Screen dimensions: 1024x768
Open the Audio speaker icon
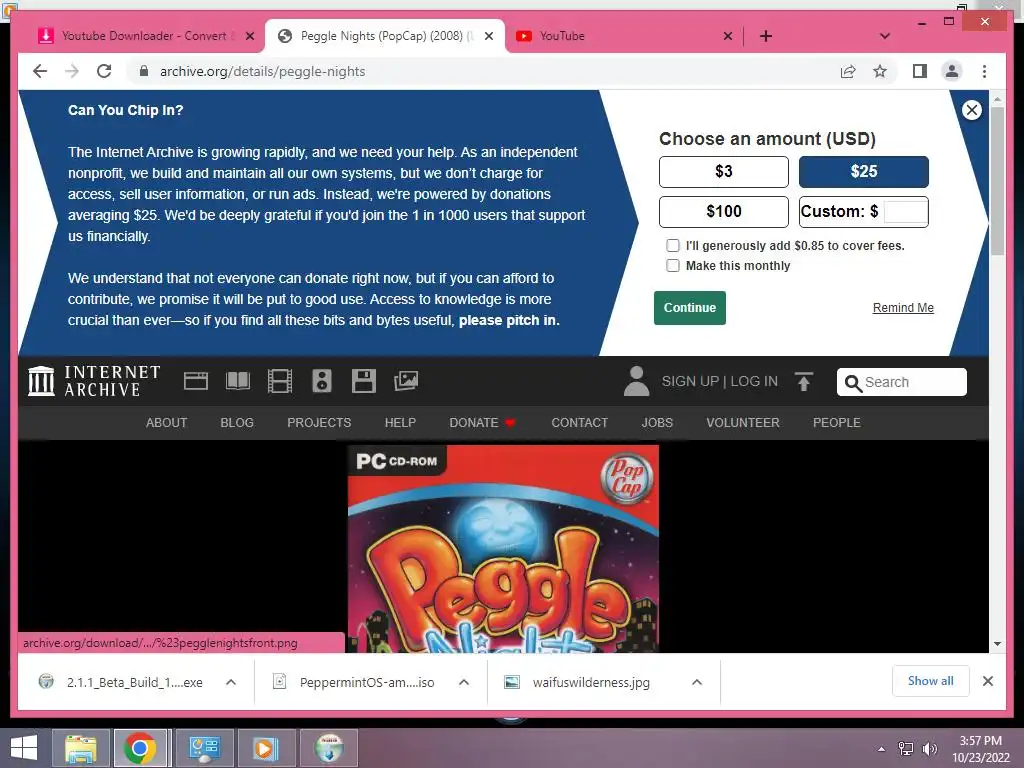(x=322, y=381)
